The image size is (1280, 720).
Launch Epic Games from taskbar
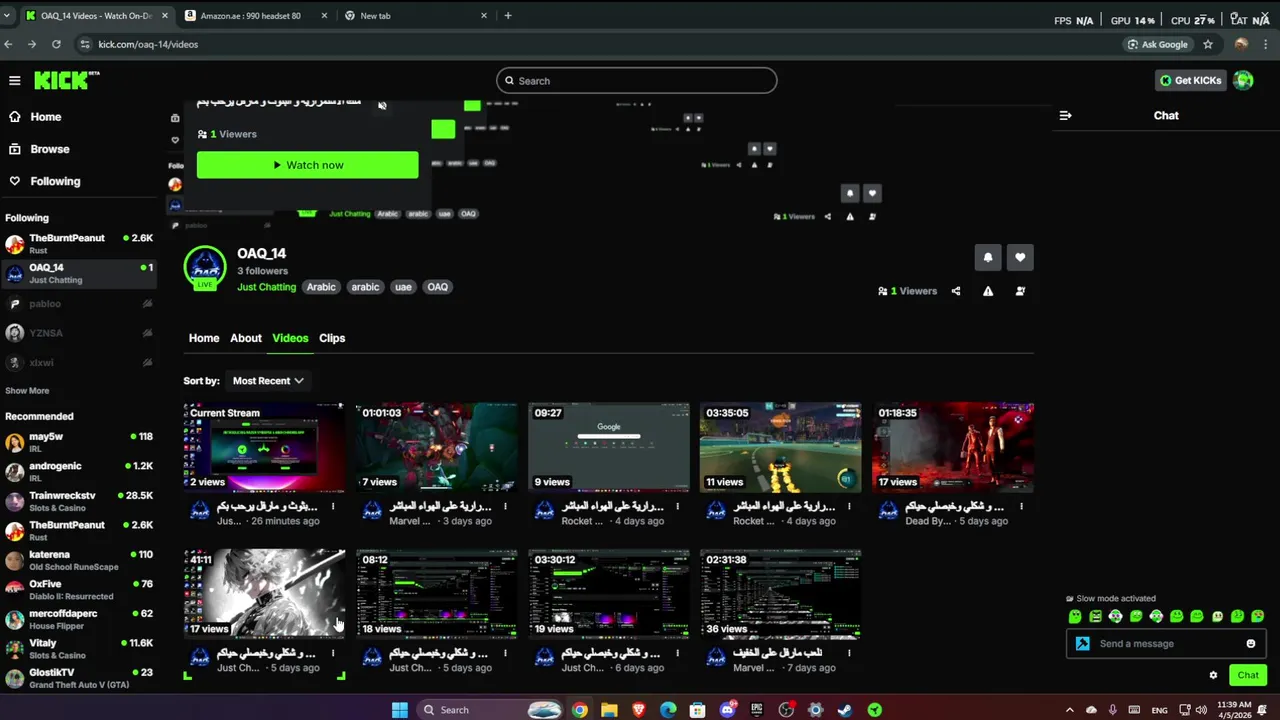point(757,710)
